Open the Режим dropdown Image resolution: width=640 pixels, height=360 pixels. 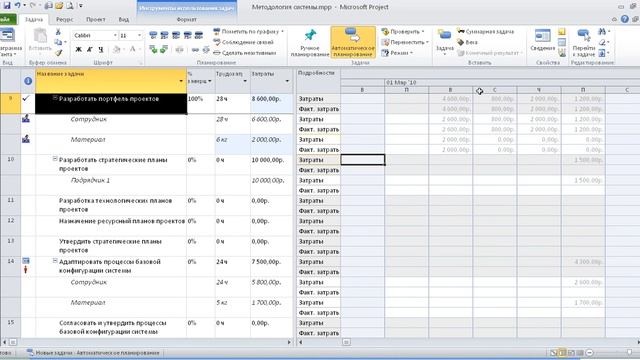(398, 53)
